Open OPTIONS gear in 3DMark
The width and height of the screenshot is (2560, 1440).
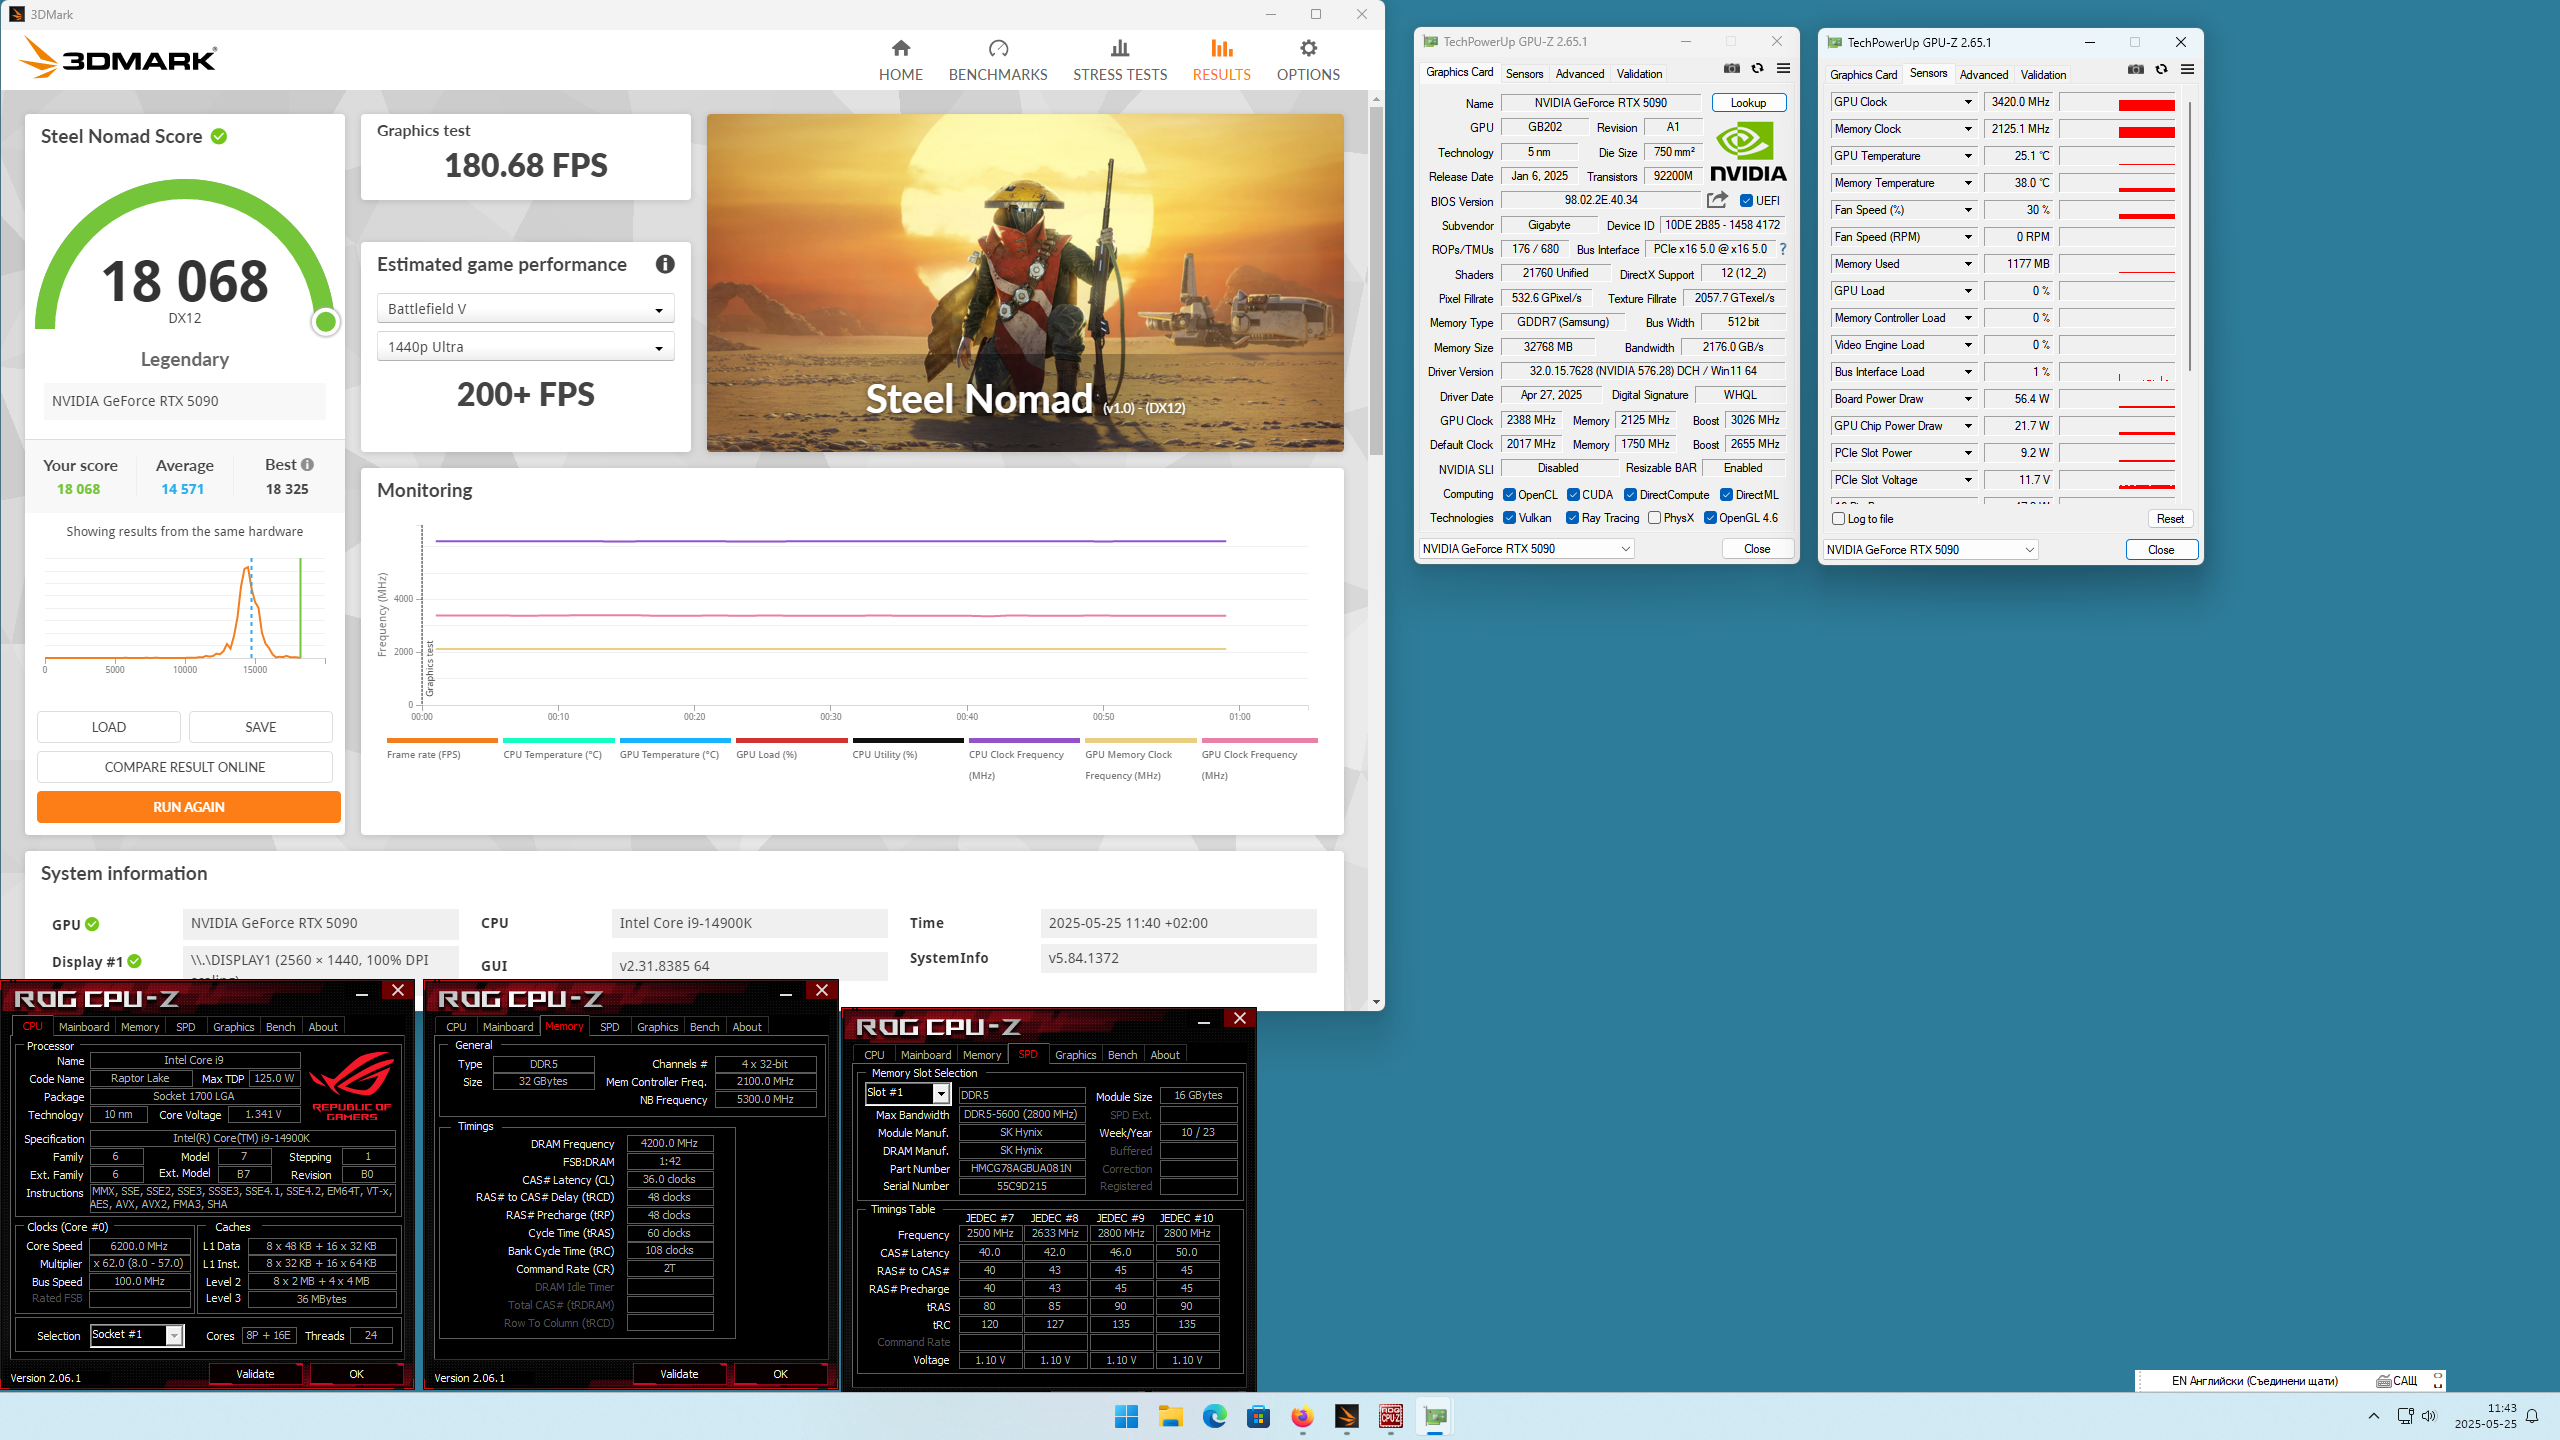tap(1308, 60)
